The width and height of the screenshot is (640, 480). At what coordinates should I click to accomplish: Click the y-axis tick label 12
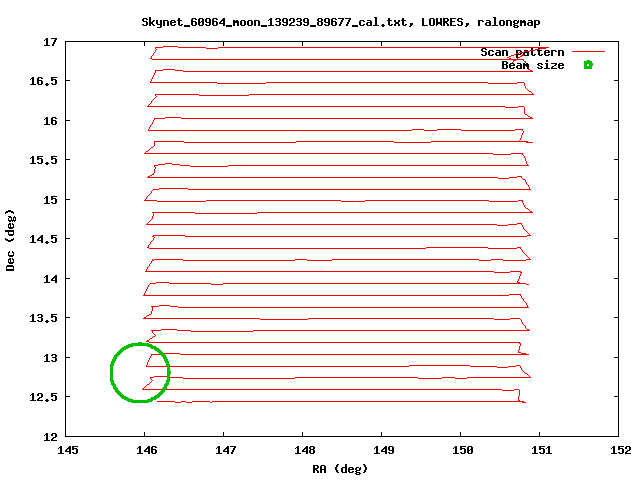50,436
